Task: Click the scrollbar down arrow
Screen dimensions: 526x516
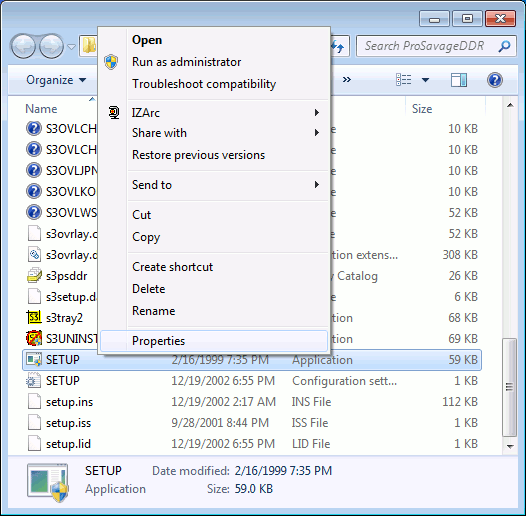Action: click(x=510, y=447)
